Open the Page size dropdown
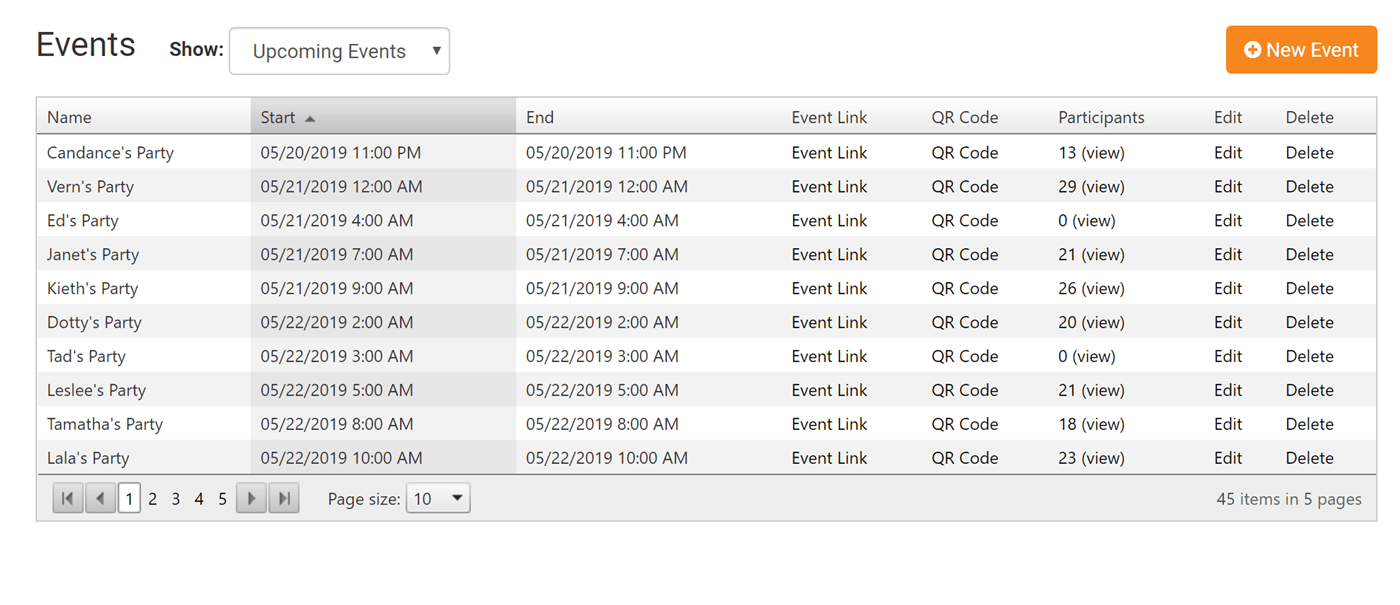Viewport: 1400px width, 605px height. [x=438, y=498]
